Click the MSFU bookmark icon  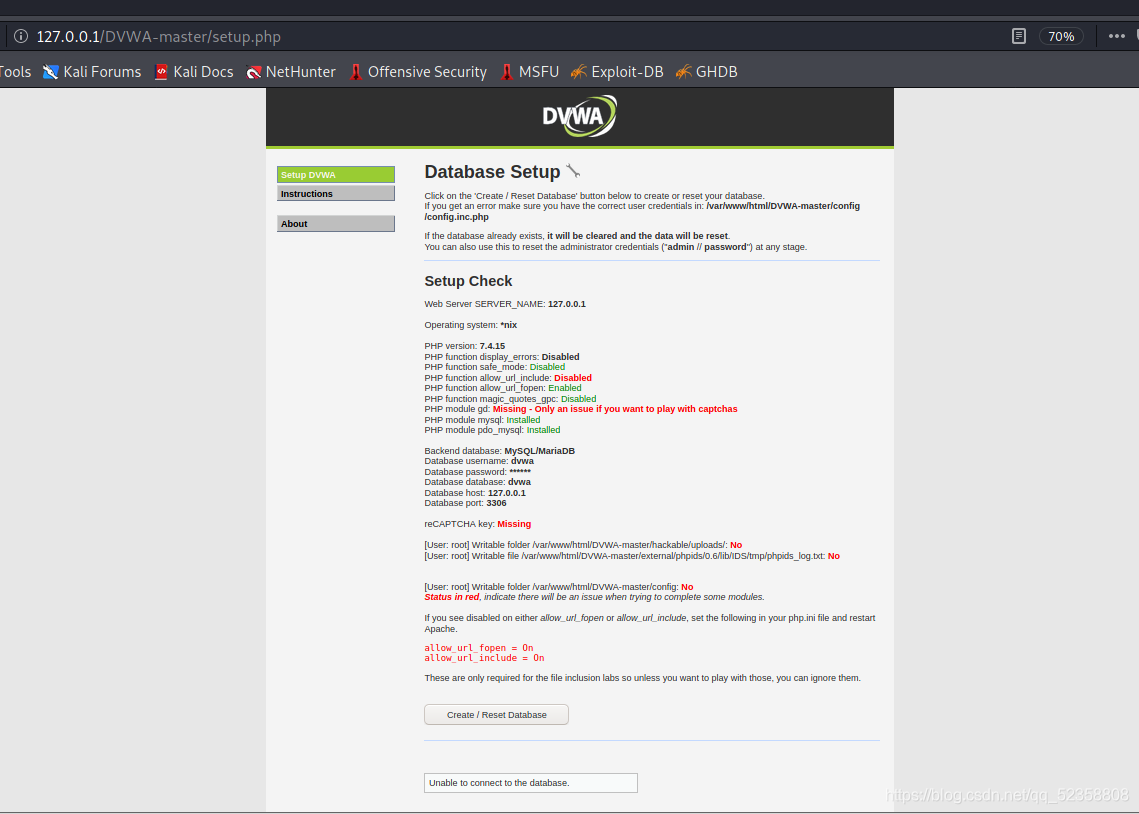[507, 72]
